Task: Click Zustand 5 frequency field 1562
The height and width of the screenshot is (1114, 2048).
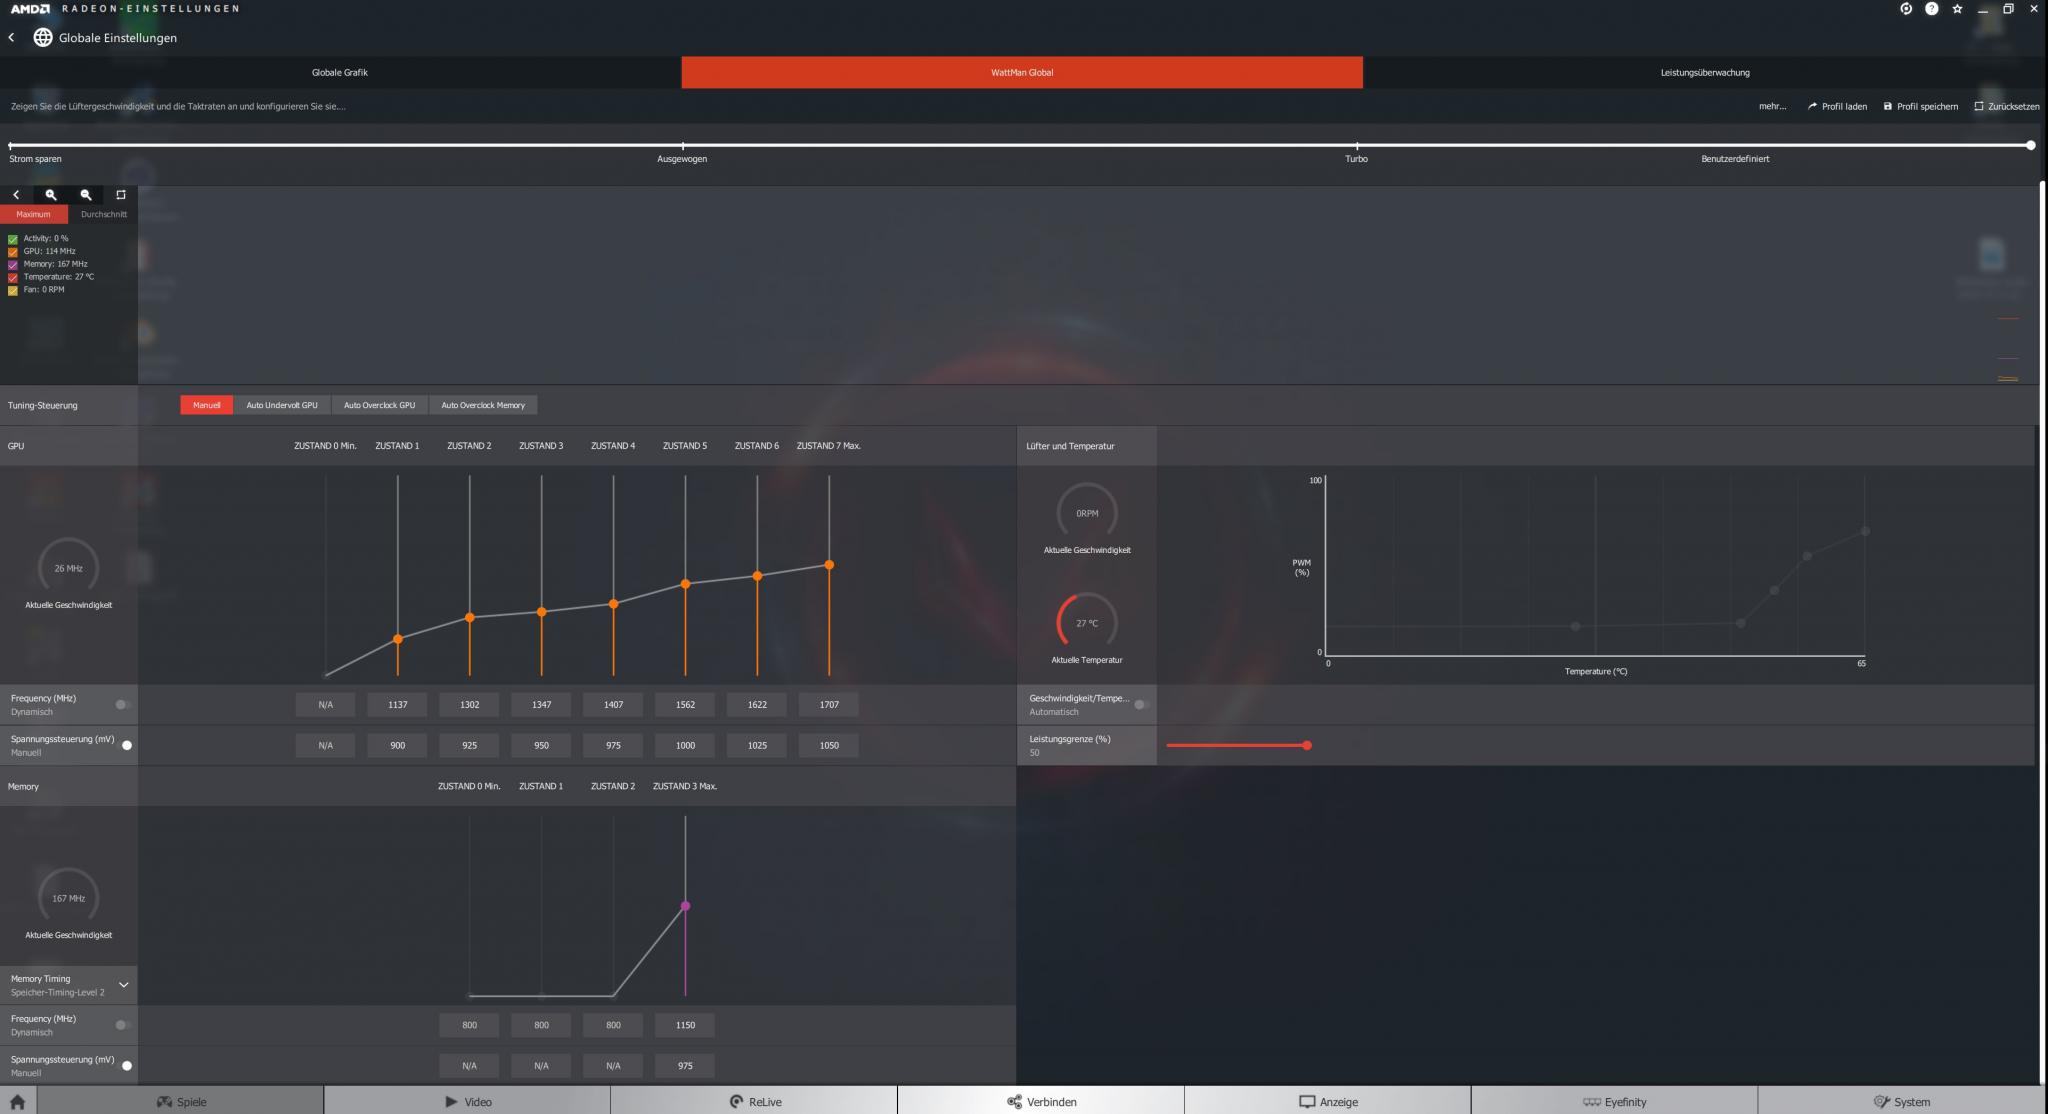Action: click(685, 705)
